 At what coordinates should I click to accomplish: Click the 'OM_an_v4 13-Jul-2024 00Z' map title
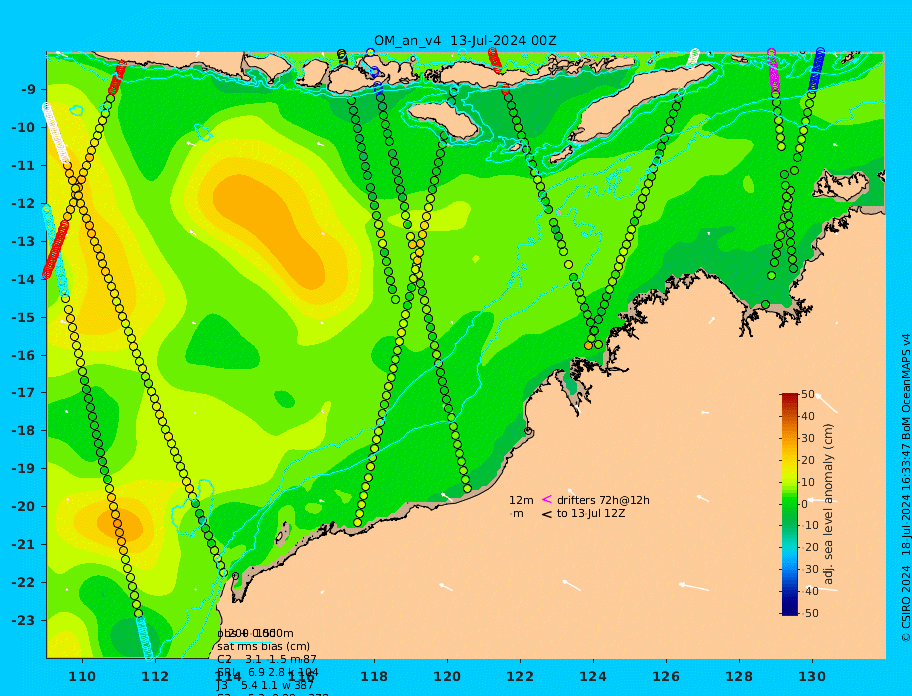465,41
